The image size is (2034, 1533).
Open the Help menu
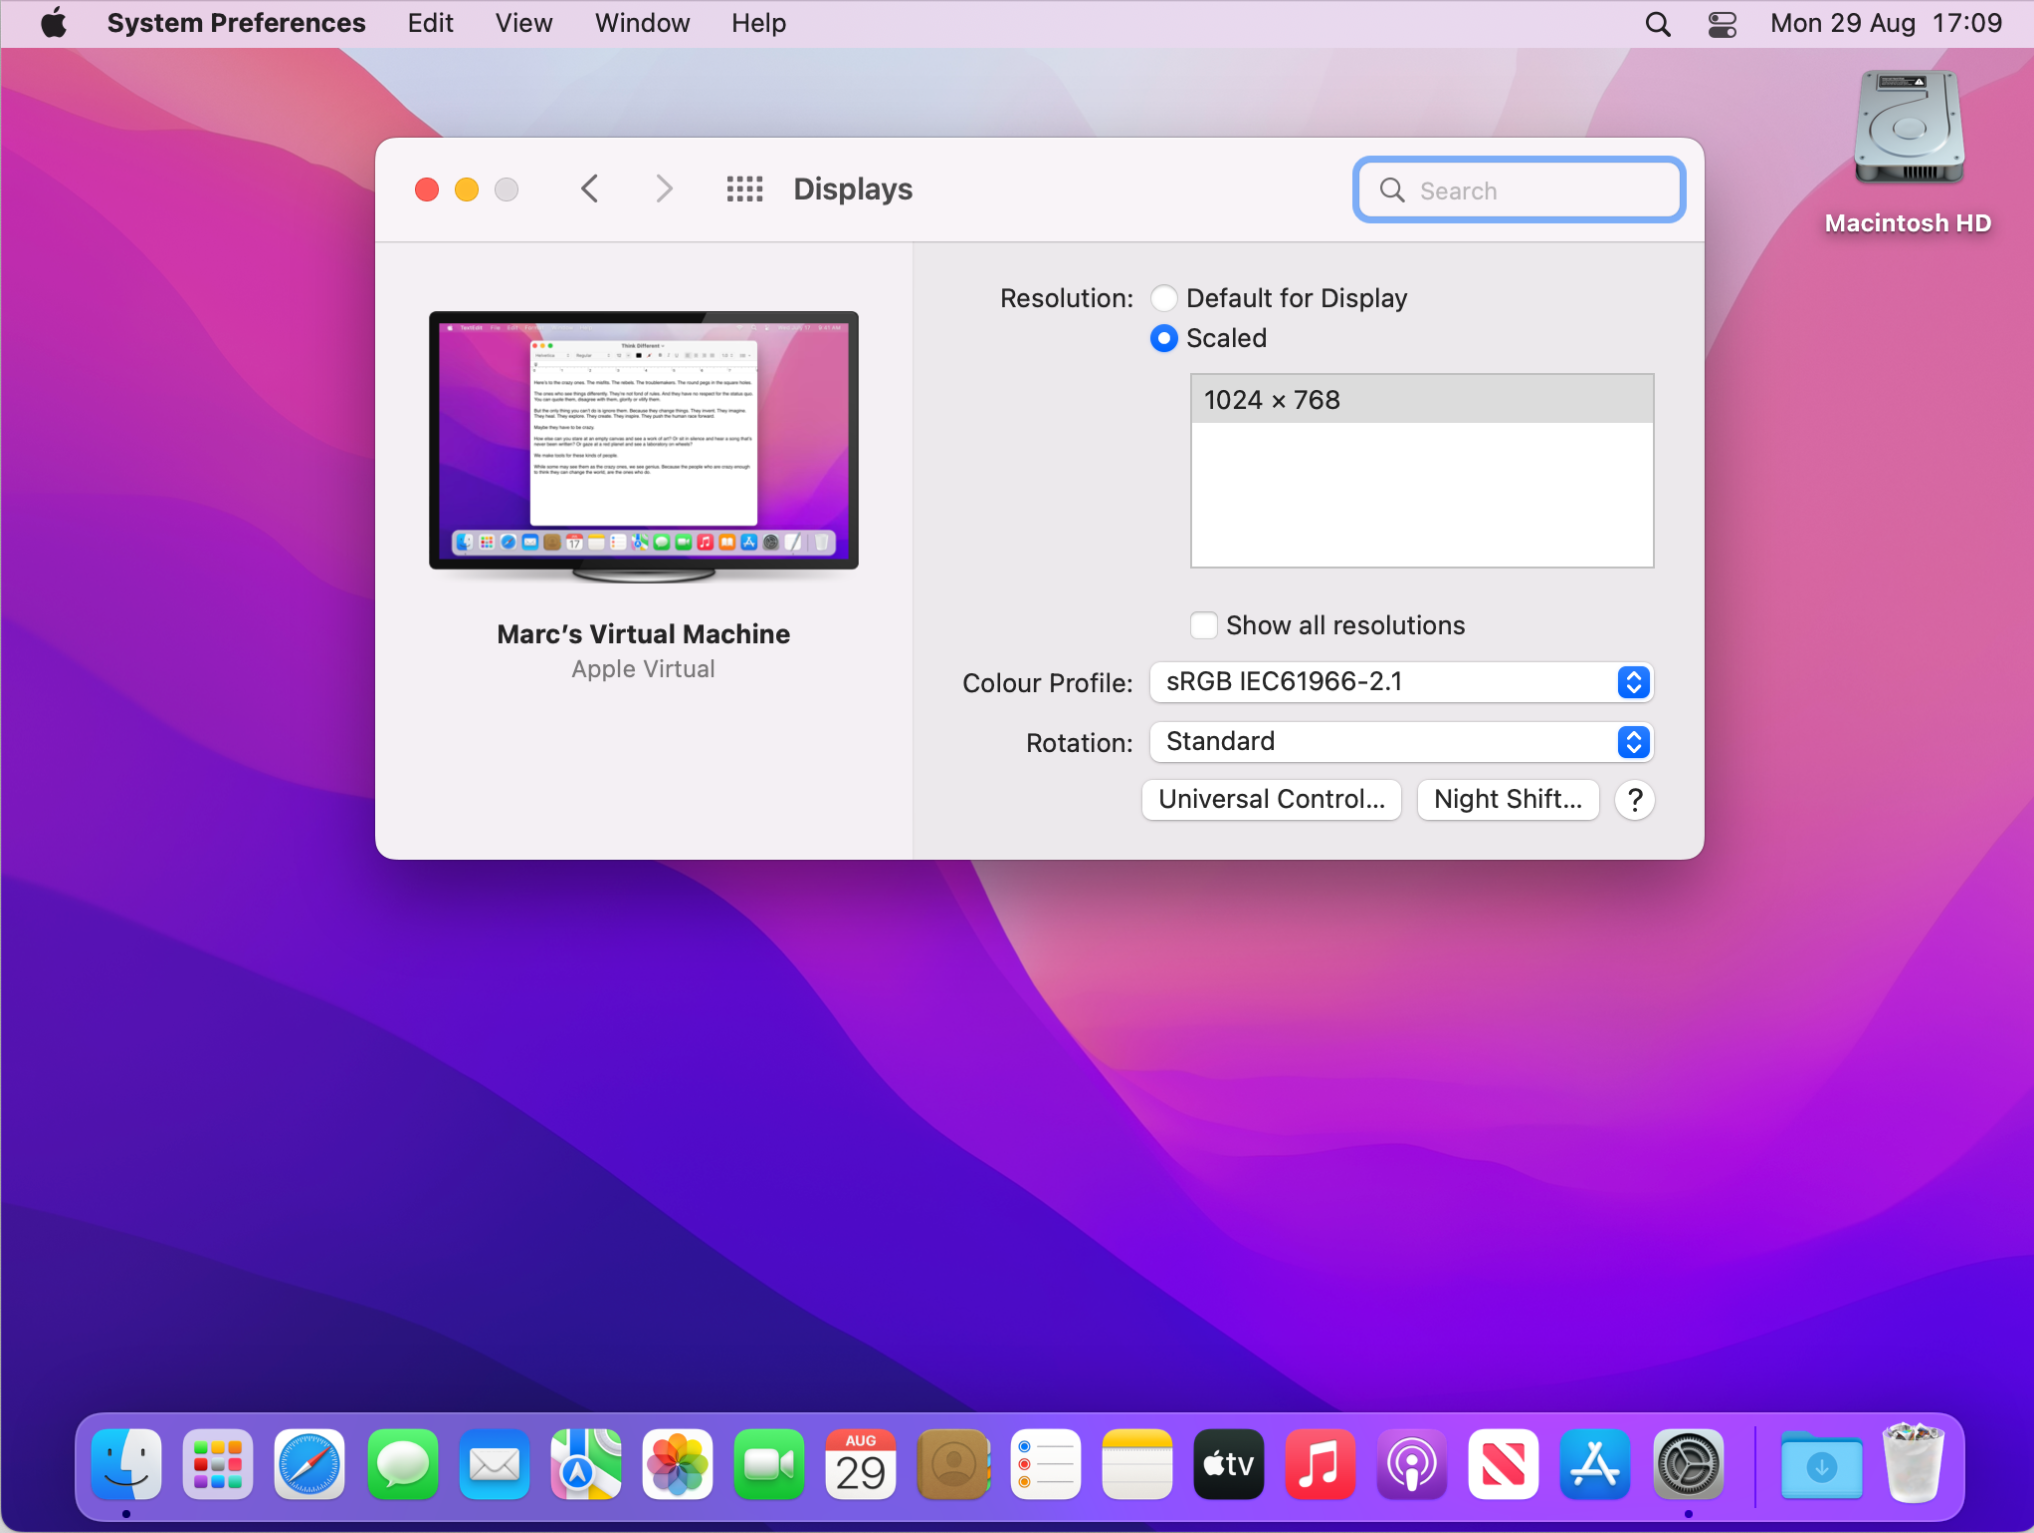pyautogui.click(x=758, y=23)
